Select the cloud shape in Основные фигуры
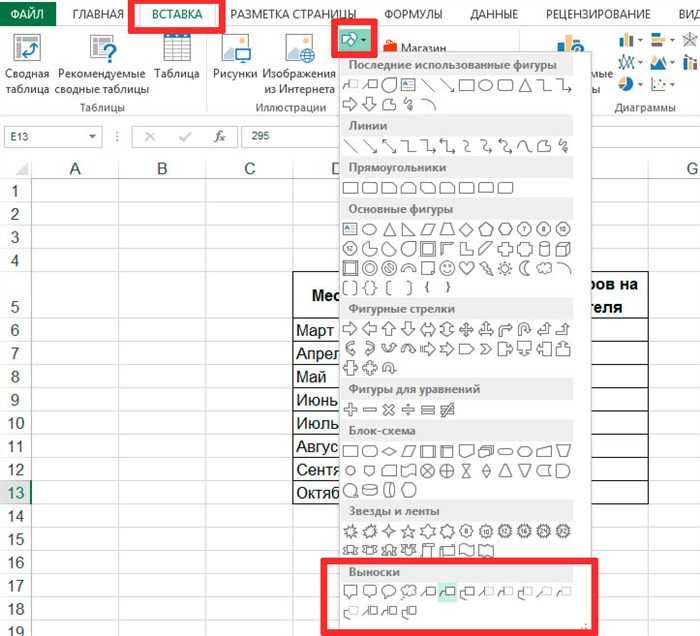700x636 pixels. [x=544, y=268]
